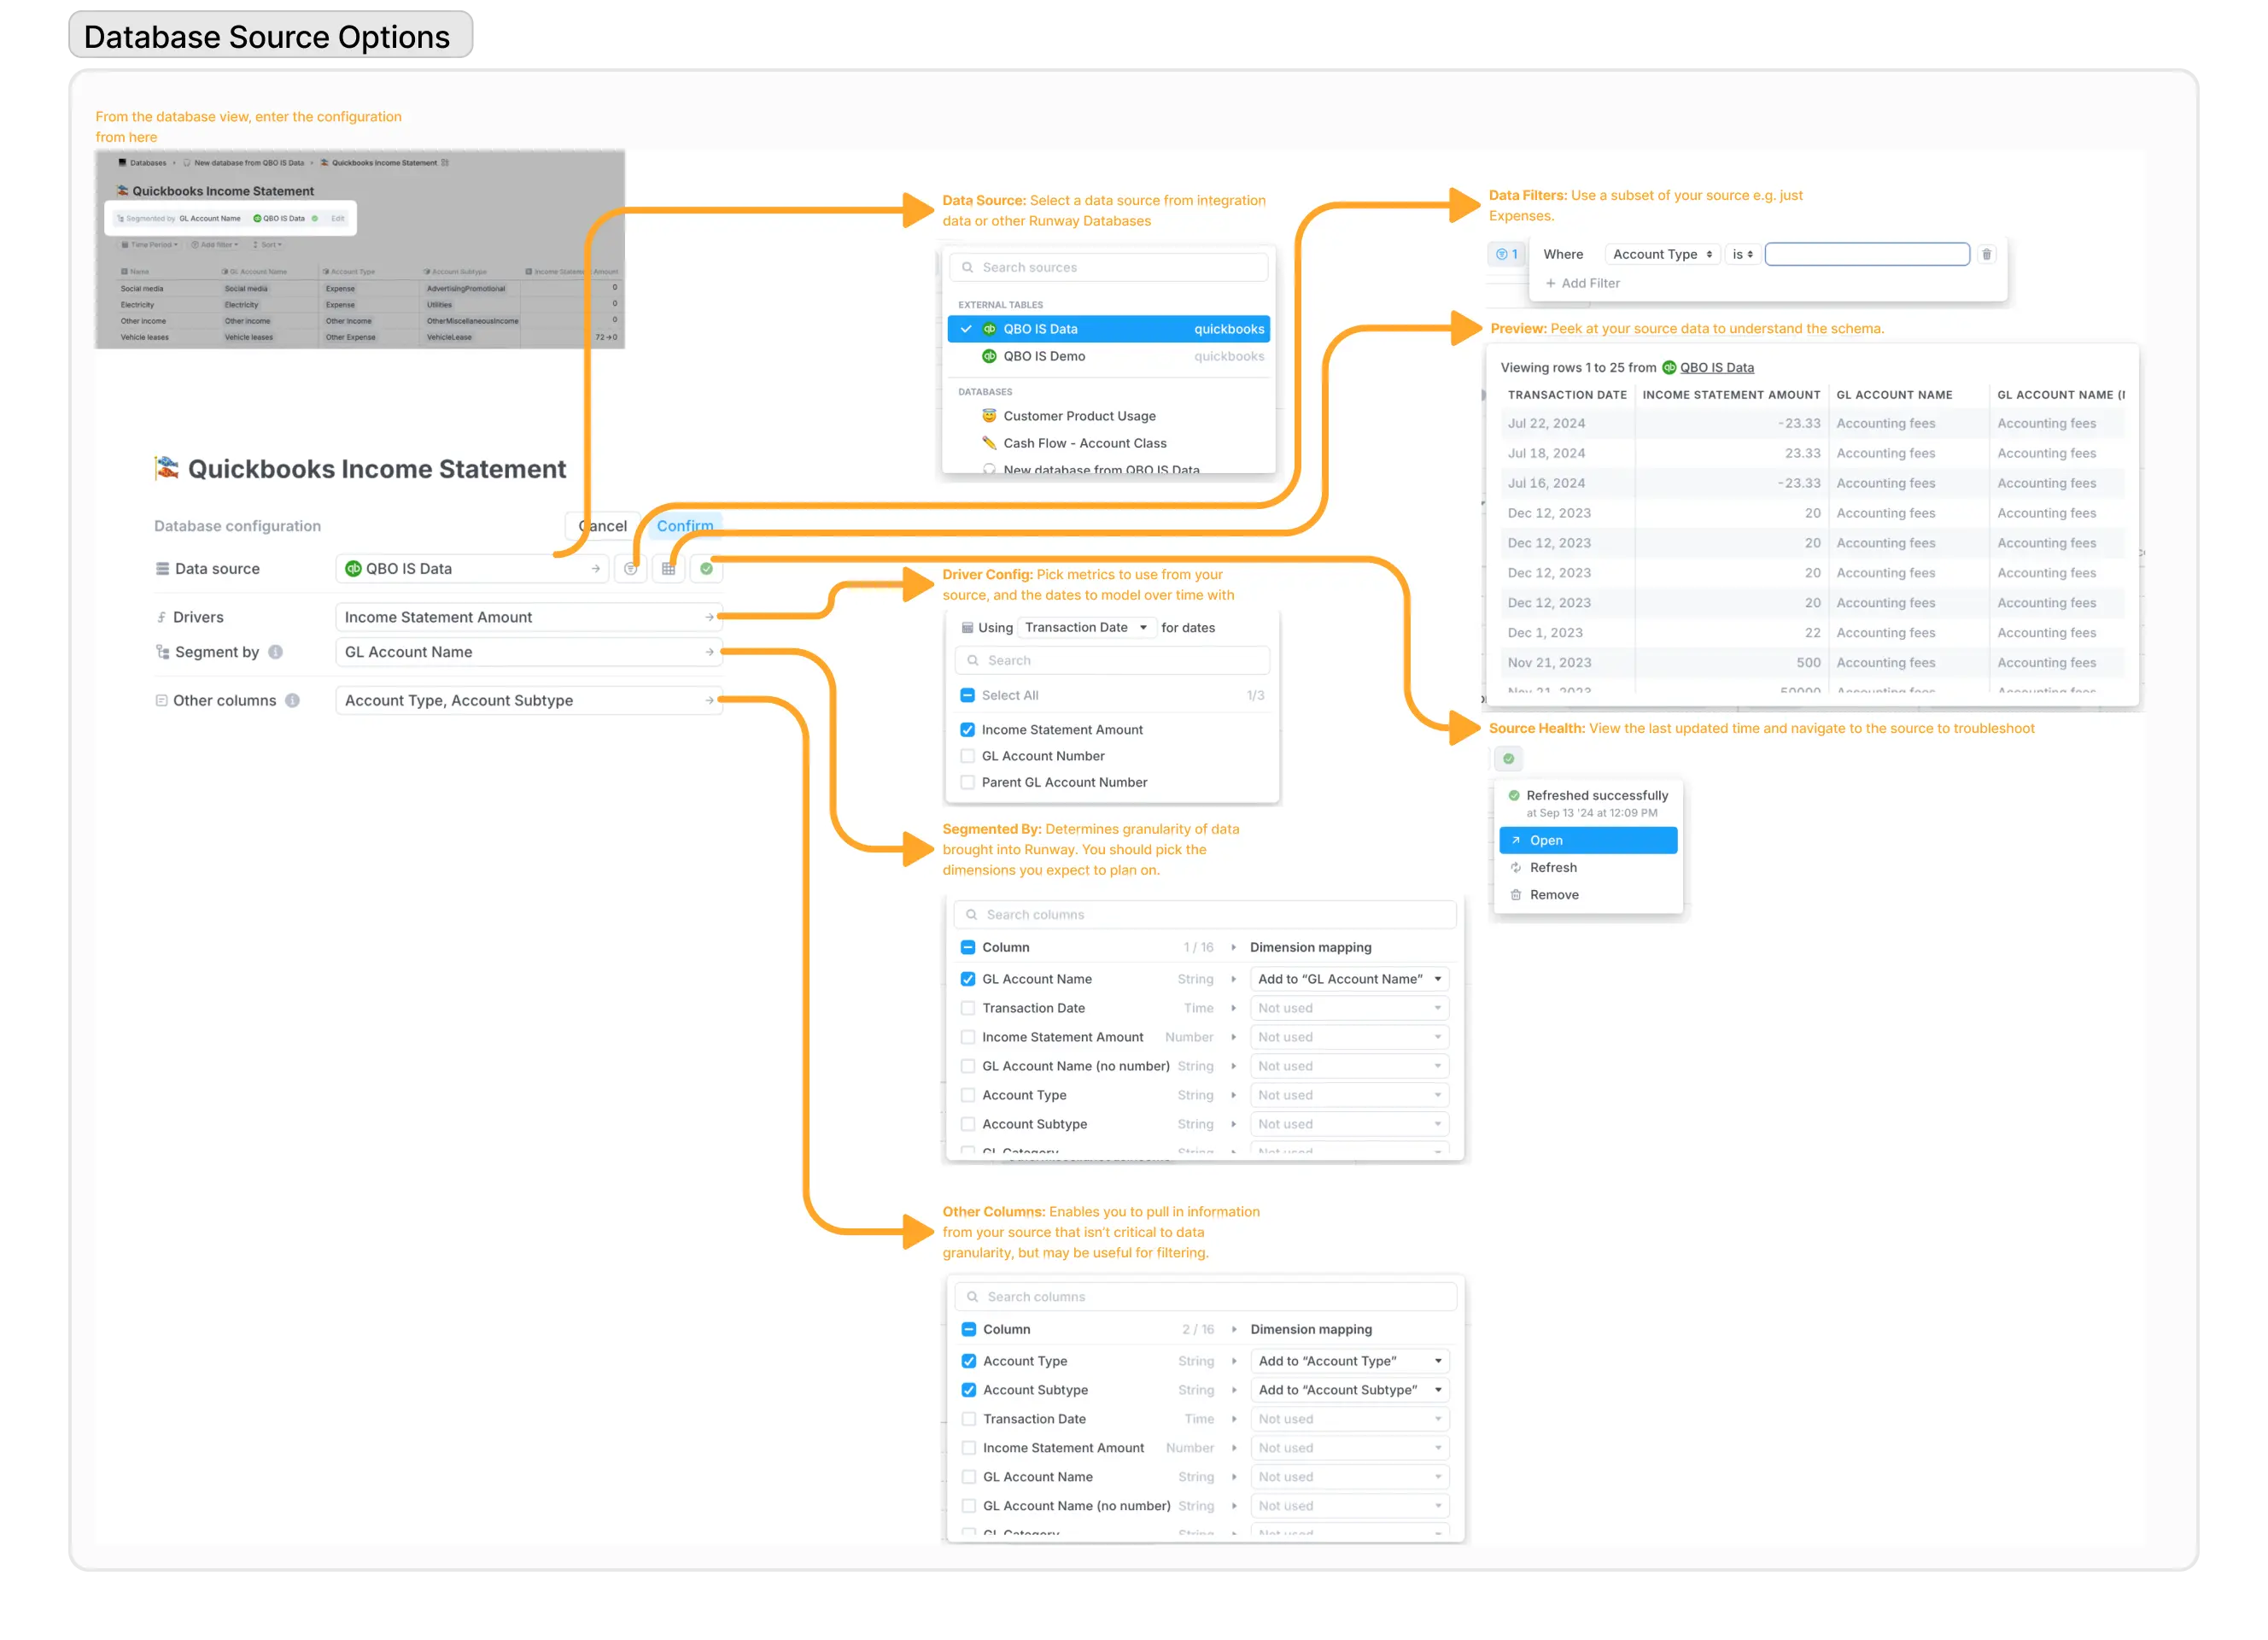Click the Search columns field in Segmented By
Screen dimensions: 2268x1640
[x=1204, y=915]
